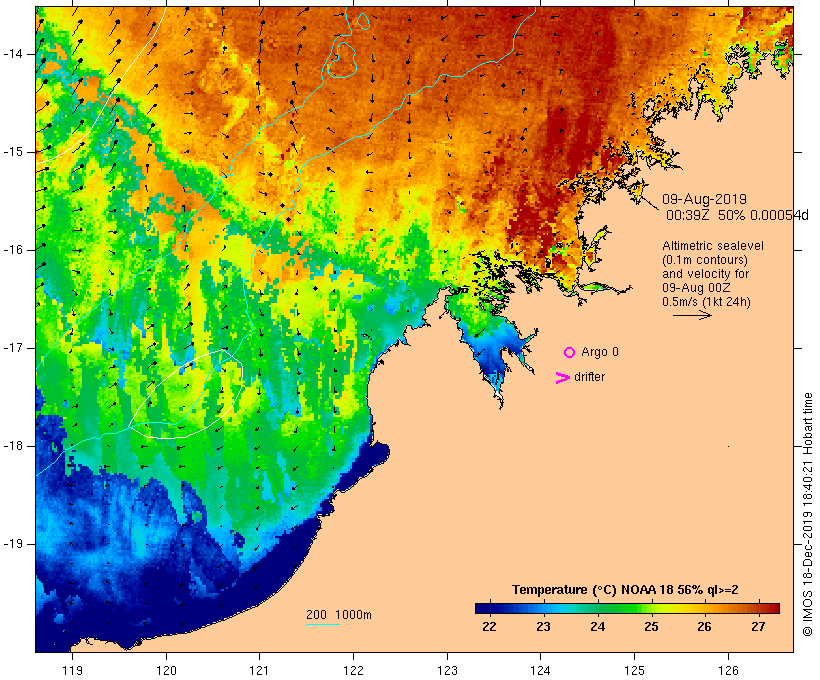The width and height of the screenshot is (820, 680).
Task: Click the latitude axis label '-15'
Action: (x=13, y=152)
